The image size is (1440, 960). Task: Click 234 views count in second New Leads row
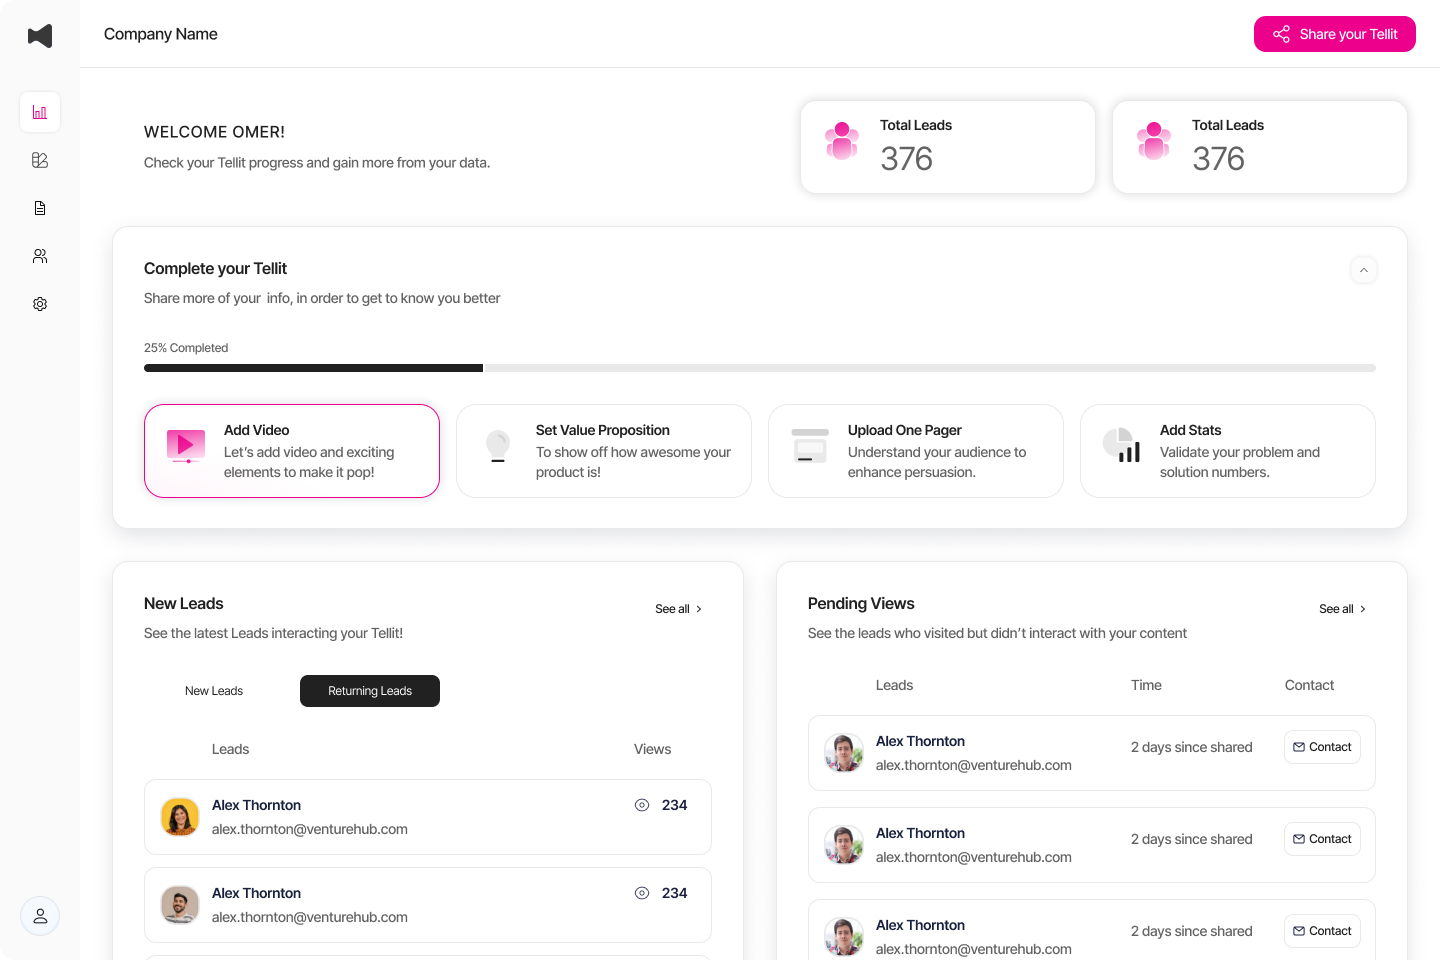(x=674, y=893)
